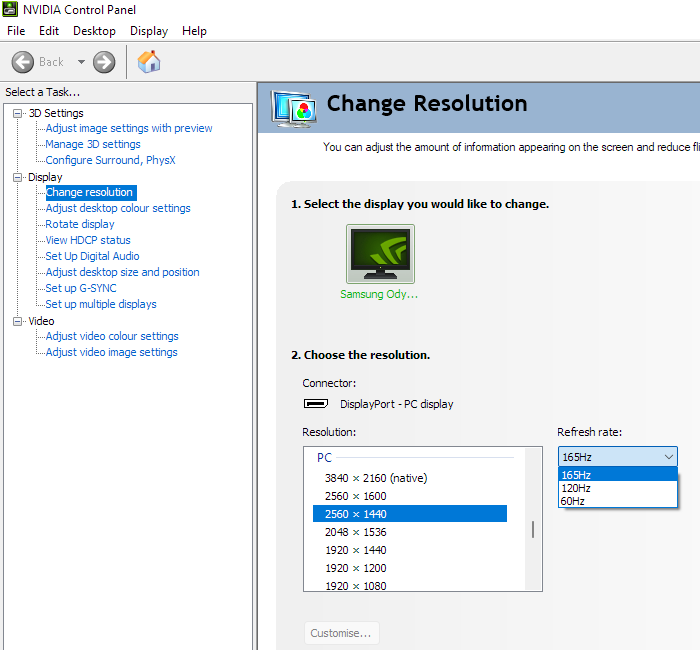The height and width of the screenshot is (650, 700).
Task: Click the 3D Settings category label
Action: click(56, 113)
